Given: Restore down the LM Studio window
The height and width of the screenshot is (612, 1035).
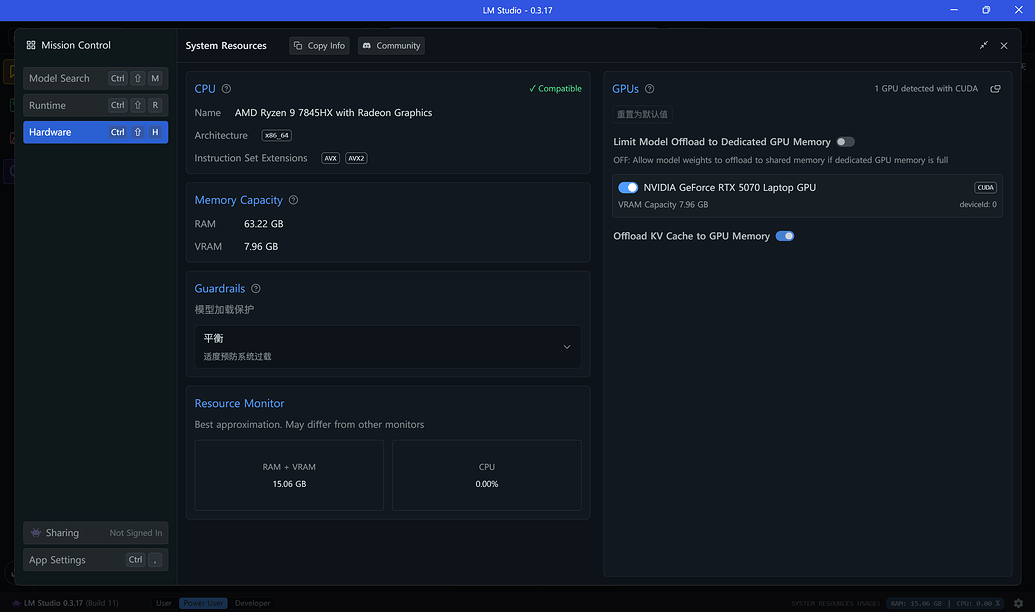Looking at the screenshot, I should pyautogui.click(x=986, y=10).
